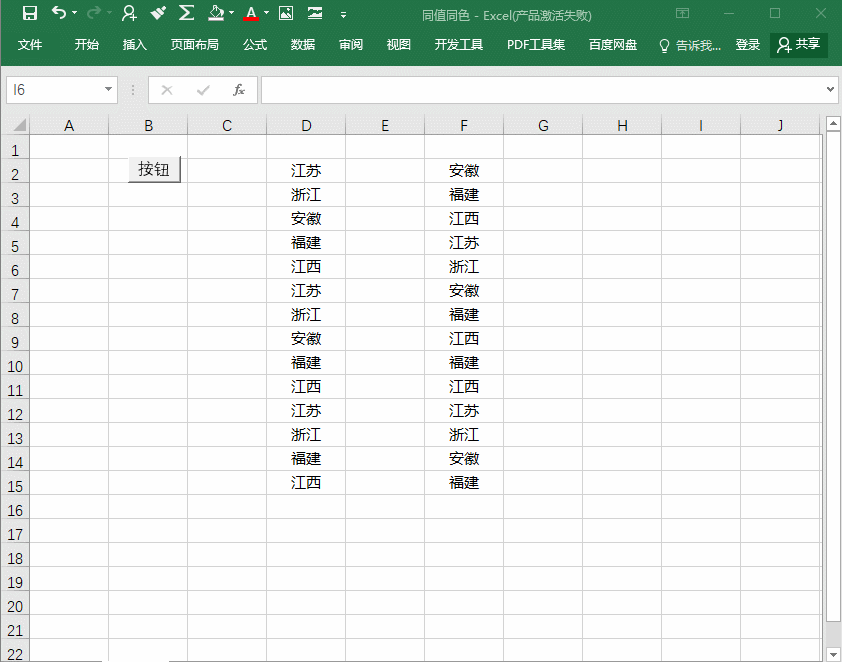Click the 共享 share button
842x662 pixels.
click(x=799, y=45)
